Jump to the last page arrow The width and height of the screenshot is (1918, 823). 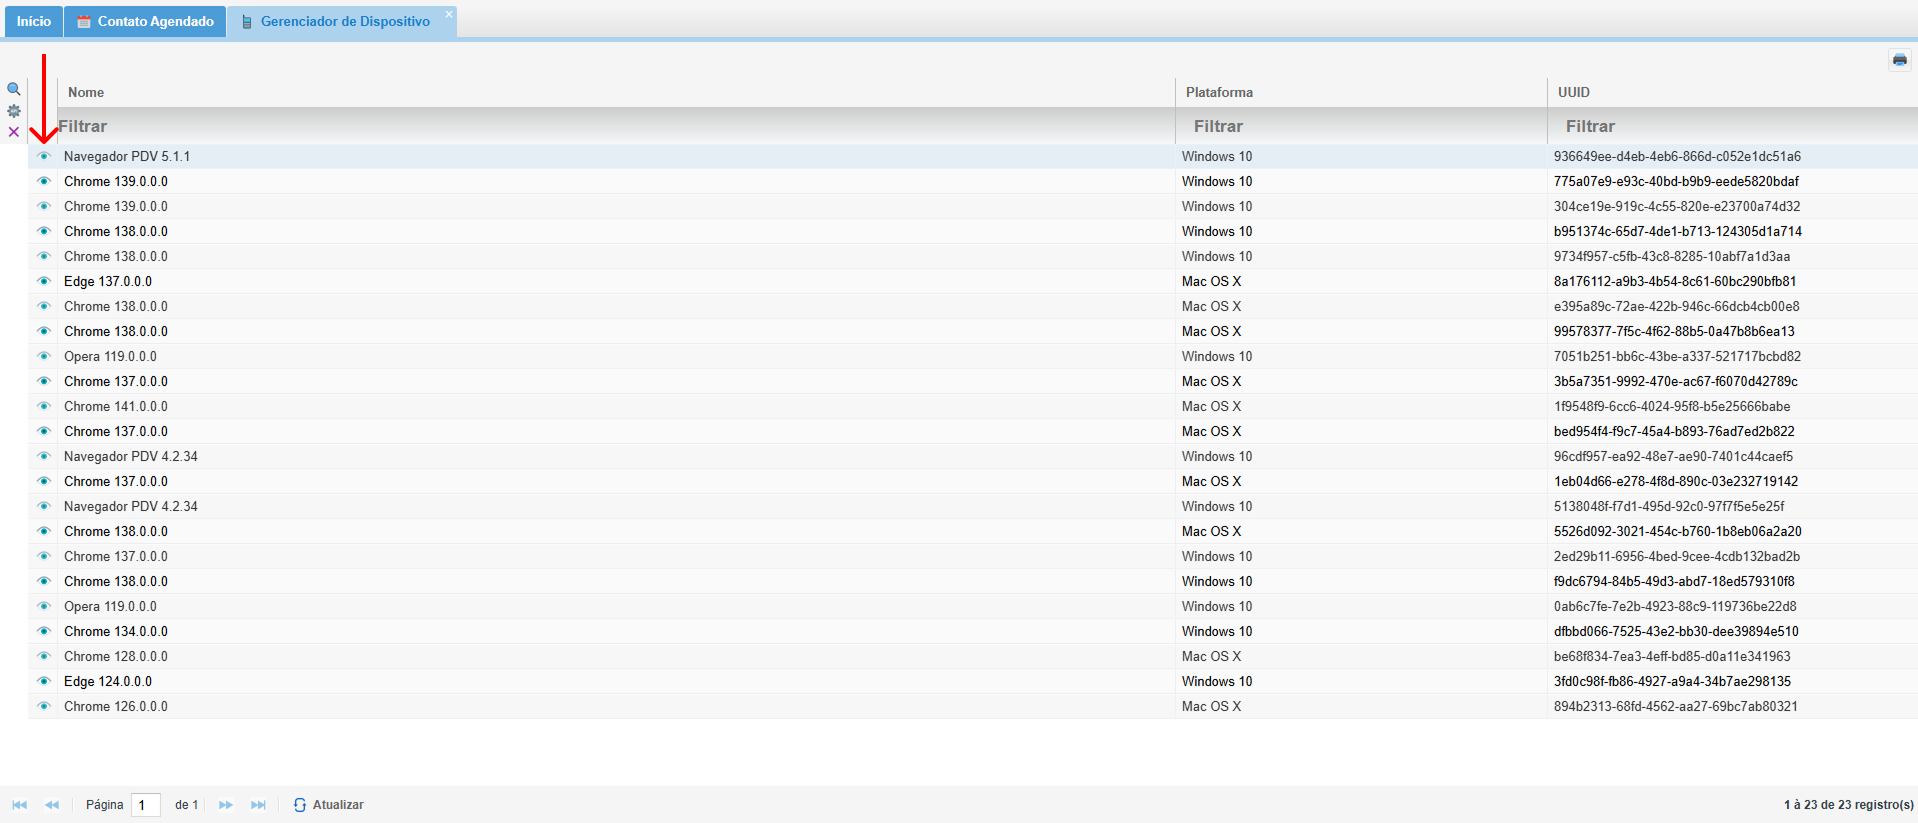pyautogui.click(x=258, y=805)
